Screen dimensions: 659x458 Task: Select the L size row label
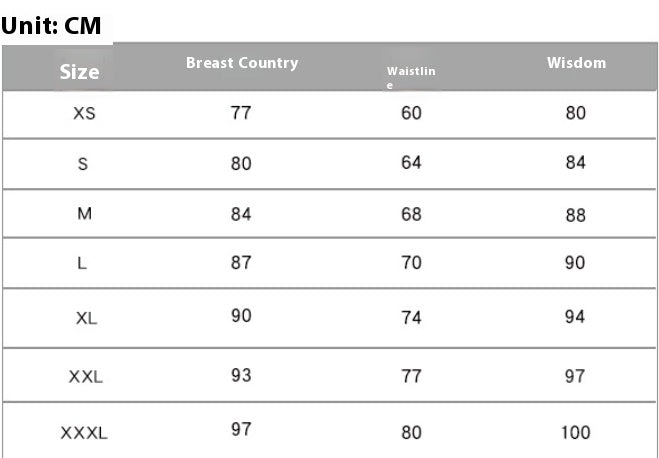(82, 263)
